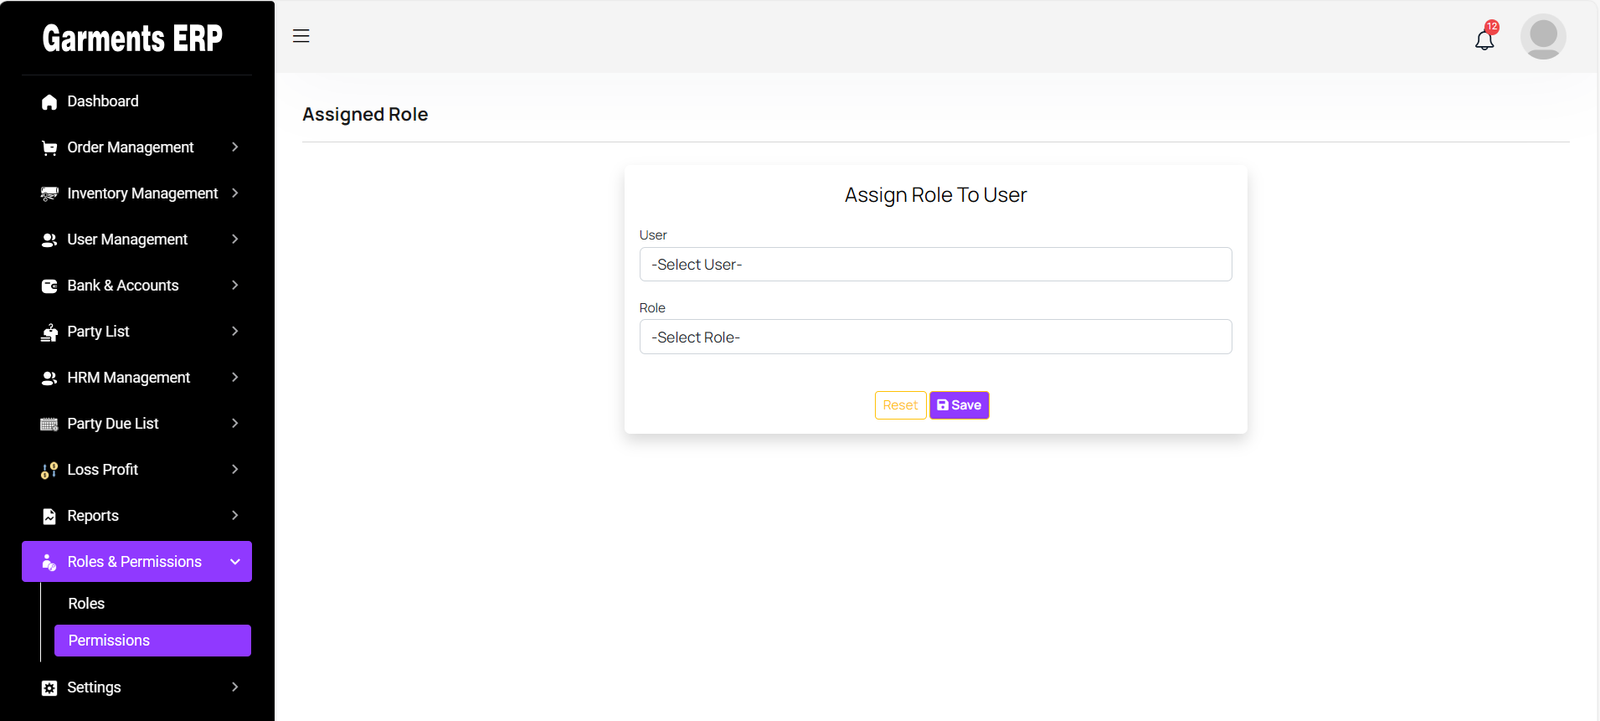Collapse the Roles & Permissions chevron
This screenshot has height=721, width=1600.
pos(235,562)
